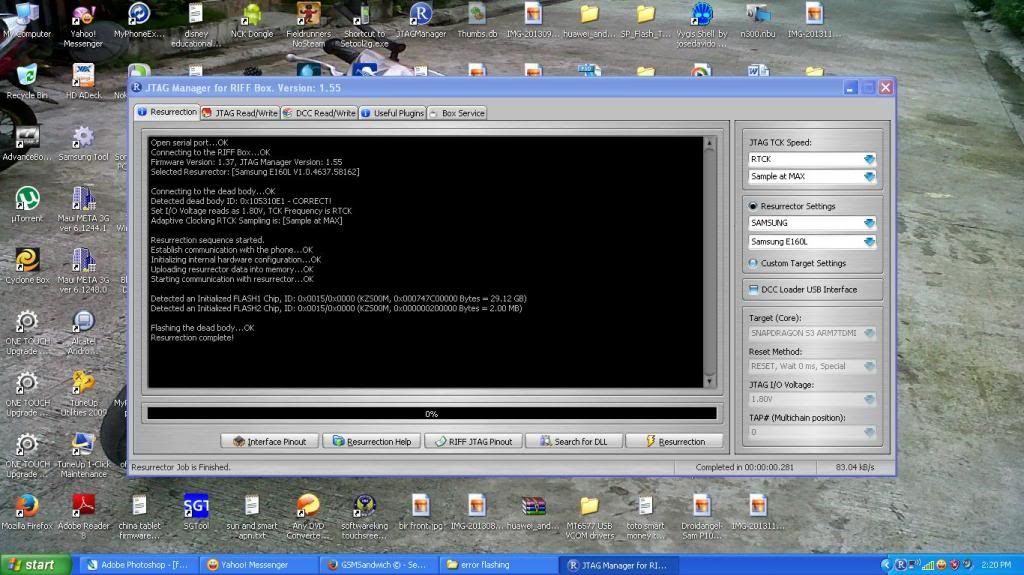Show the RIFF JTAG Pinout
The height and width of the screenshot is (575, 1024).
click(473, 442)
